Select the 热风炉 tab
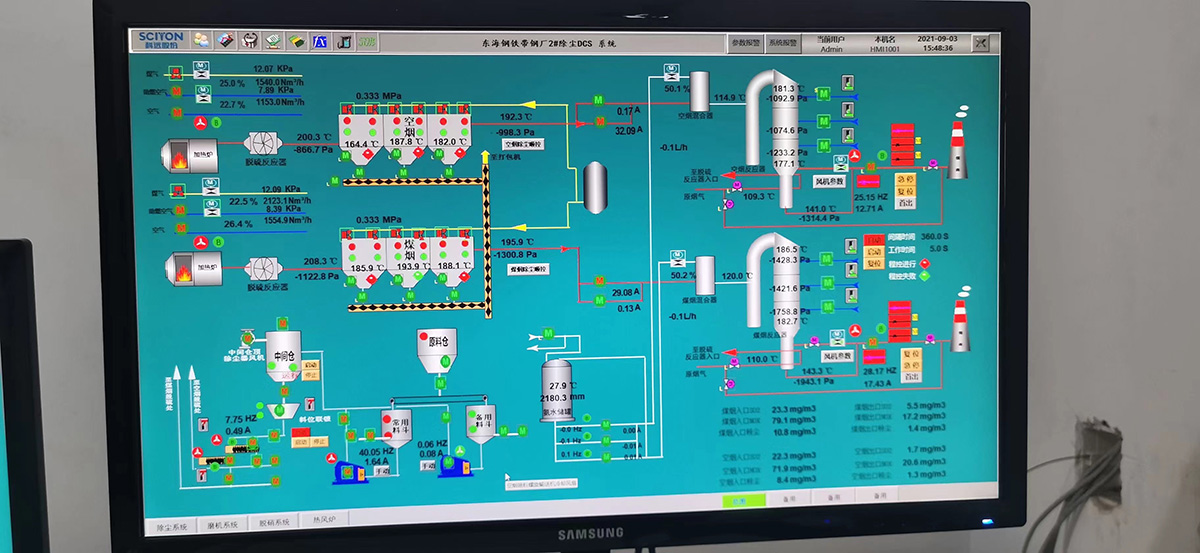Viewport: 1200px width, 553px height. [326, 521]
